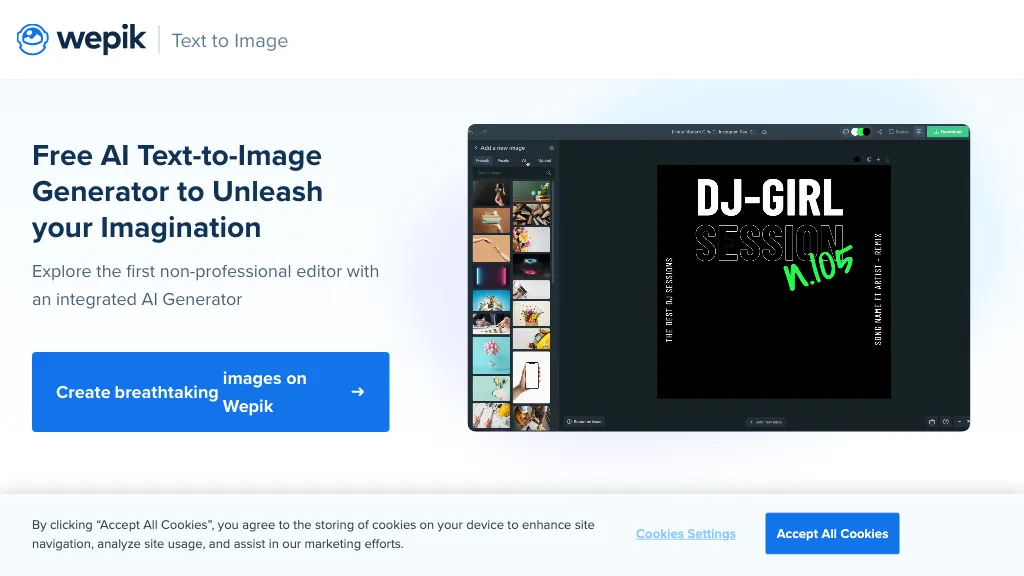
Task: Select the pink balloons thumbnail
Action: [491, 355]
